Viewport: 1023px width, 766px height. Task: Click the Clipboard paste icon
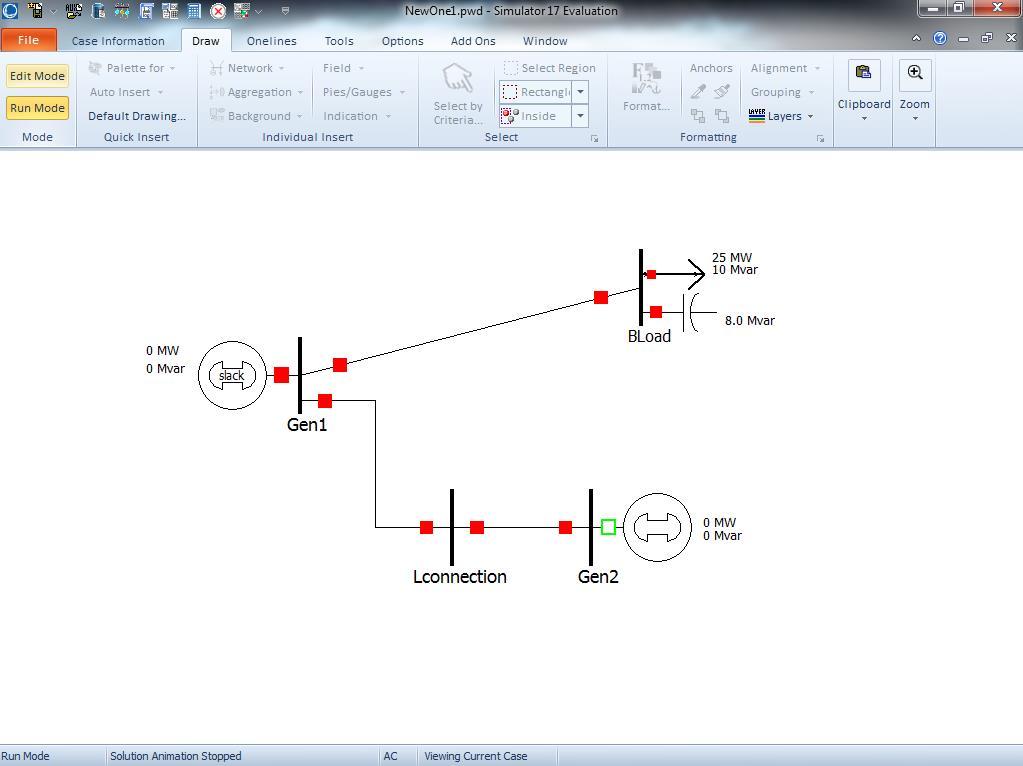tap(864, 74)
